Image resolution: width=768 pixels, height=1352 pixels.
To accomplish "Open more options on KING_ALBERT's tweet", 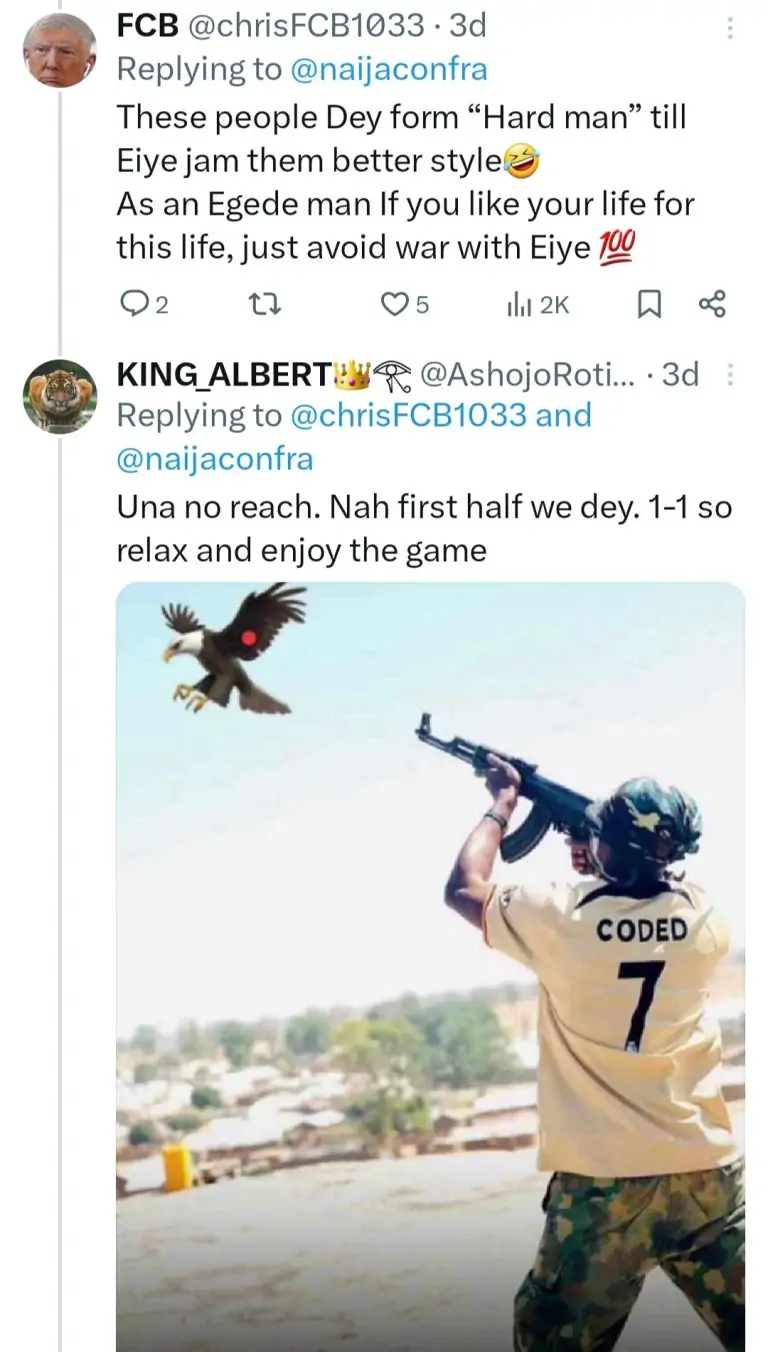I will point(730,374).
